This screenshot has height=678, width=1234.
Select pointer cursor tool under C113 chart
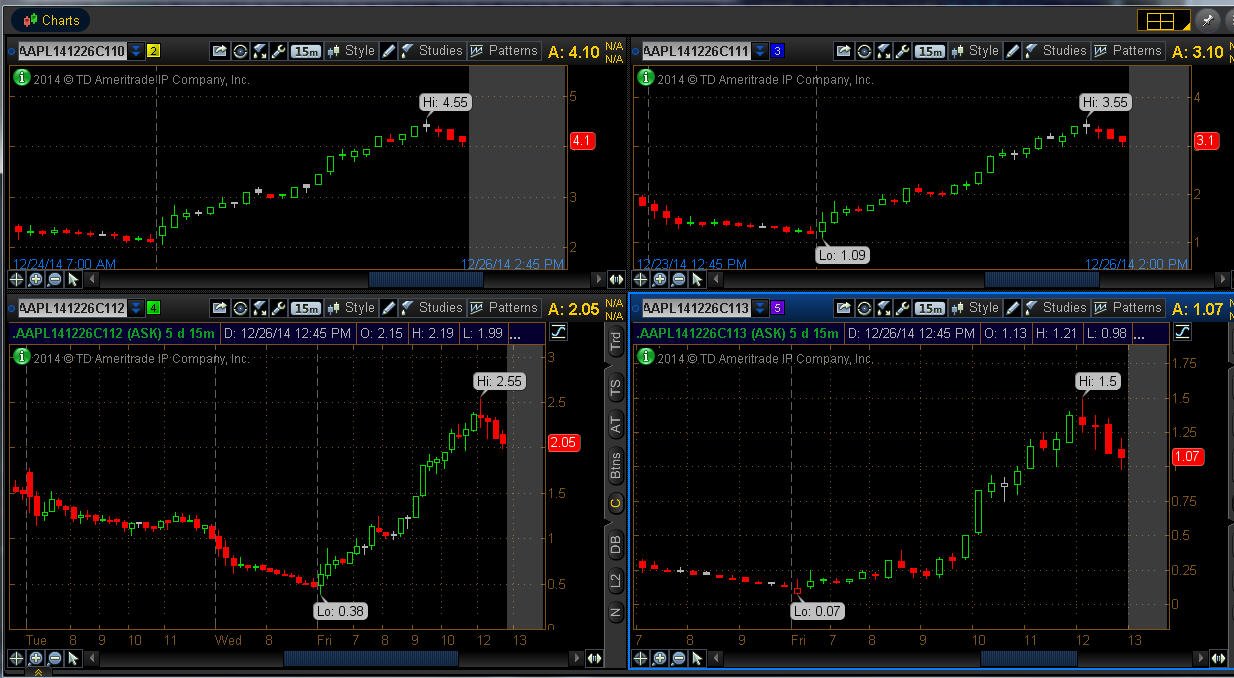click(697, 658)
